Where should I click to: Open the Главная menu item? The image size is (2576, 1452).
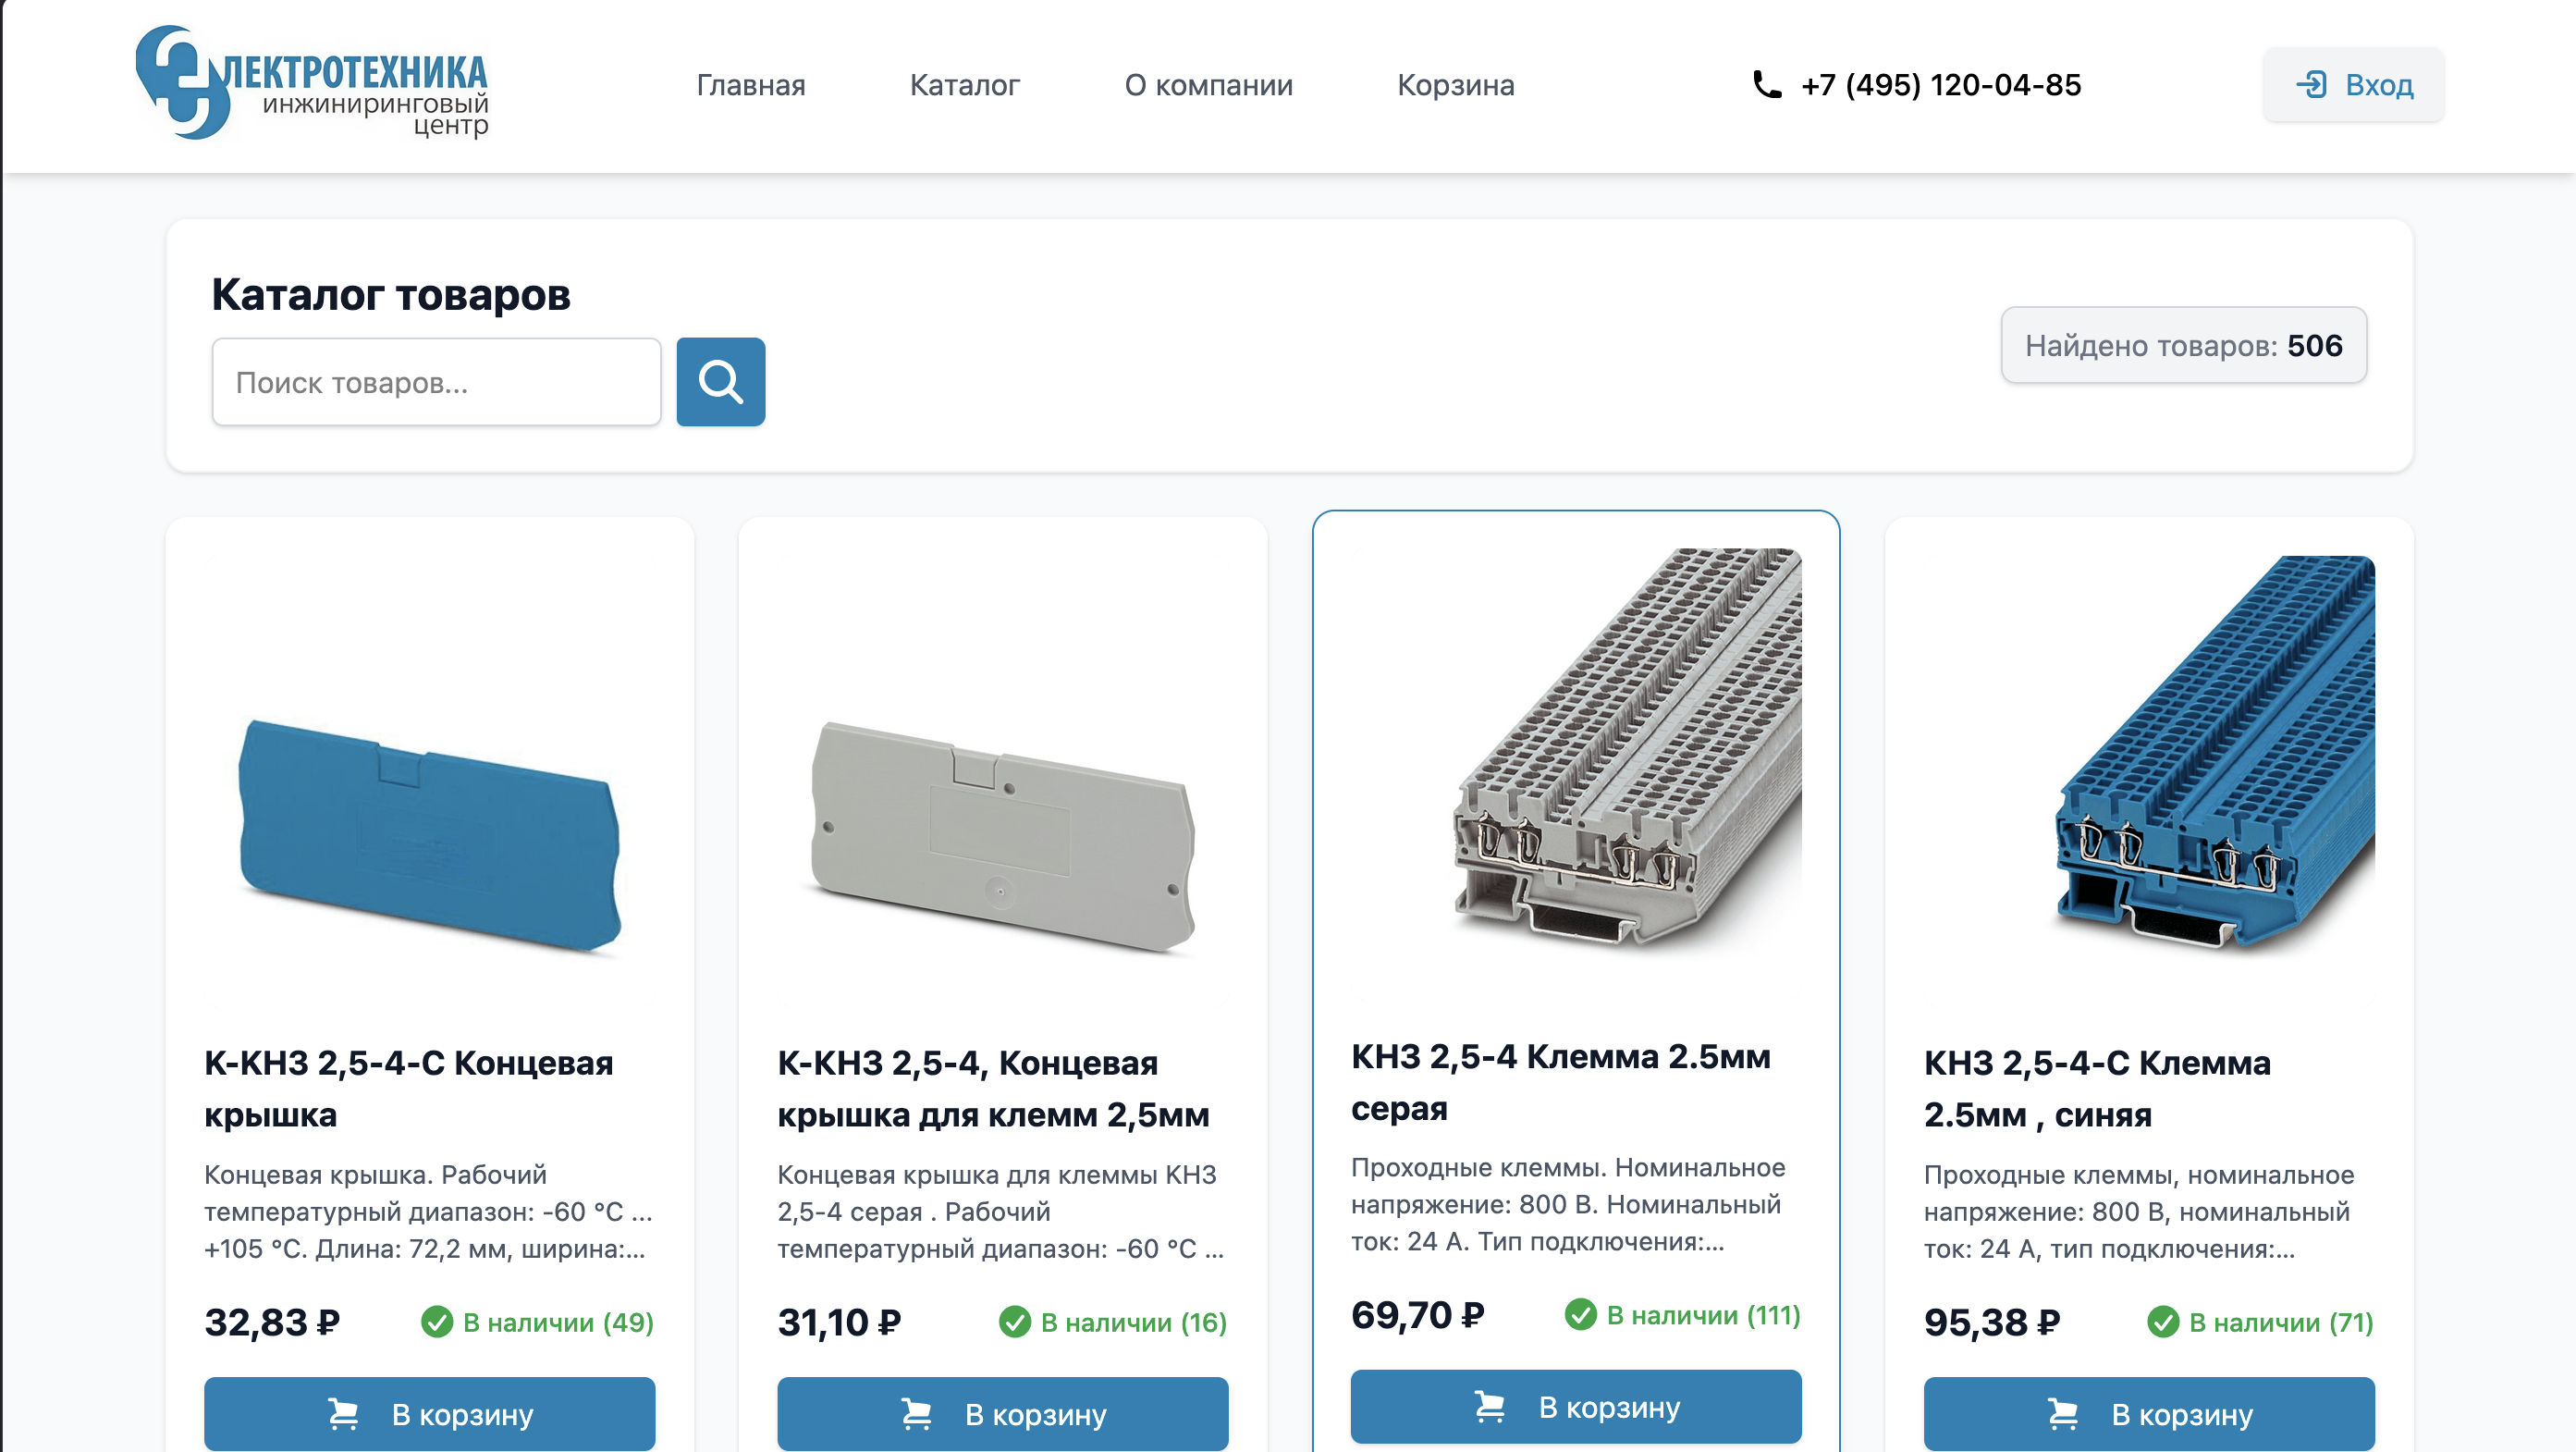pyautogui.click(x=750, y=85)
